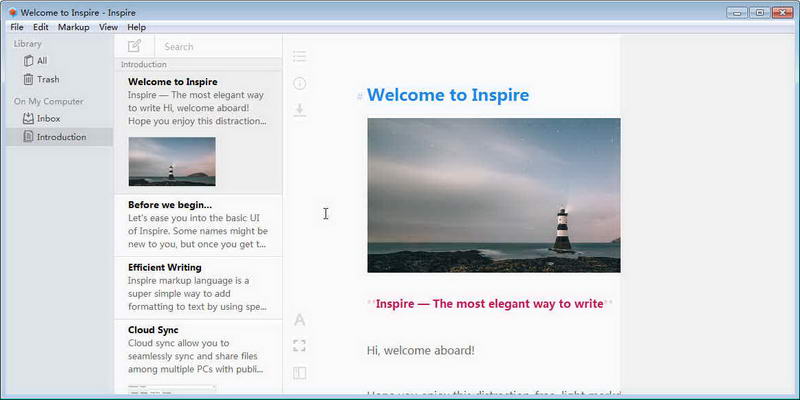Open the Efficient Writing sheet

tap(198, 288)
